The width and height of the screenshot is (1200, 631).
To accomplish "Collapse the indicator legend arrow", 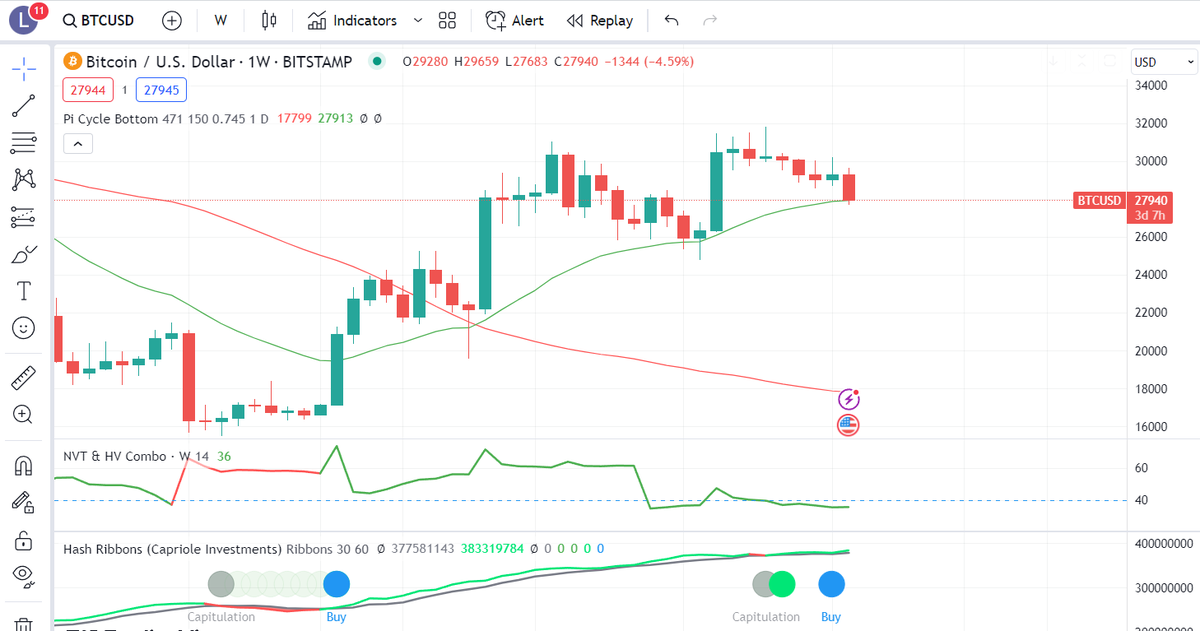I will [78, 144].
